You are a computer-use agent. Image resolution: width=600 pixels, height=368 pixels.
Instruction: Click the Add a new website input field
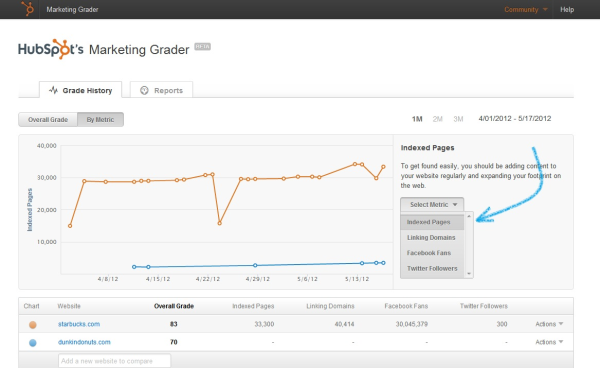(114, 361)
